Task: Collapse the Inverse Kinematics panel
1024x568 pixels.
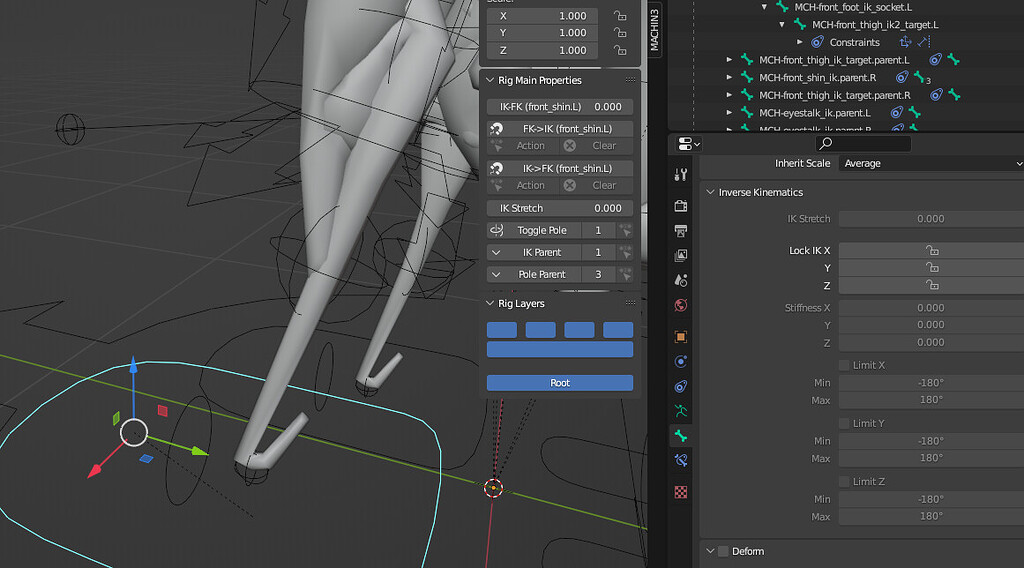Action: point(710,192)
